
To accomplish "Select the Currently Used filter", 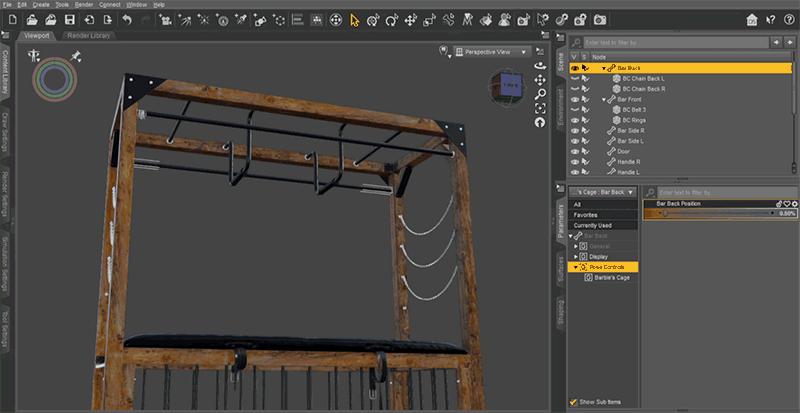I will [603, 225].
